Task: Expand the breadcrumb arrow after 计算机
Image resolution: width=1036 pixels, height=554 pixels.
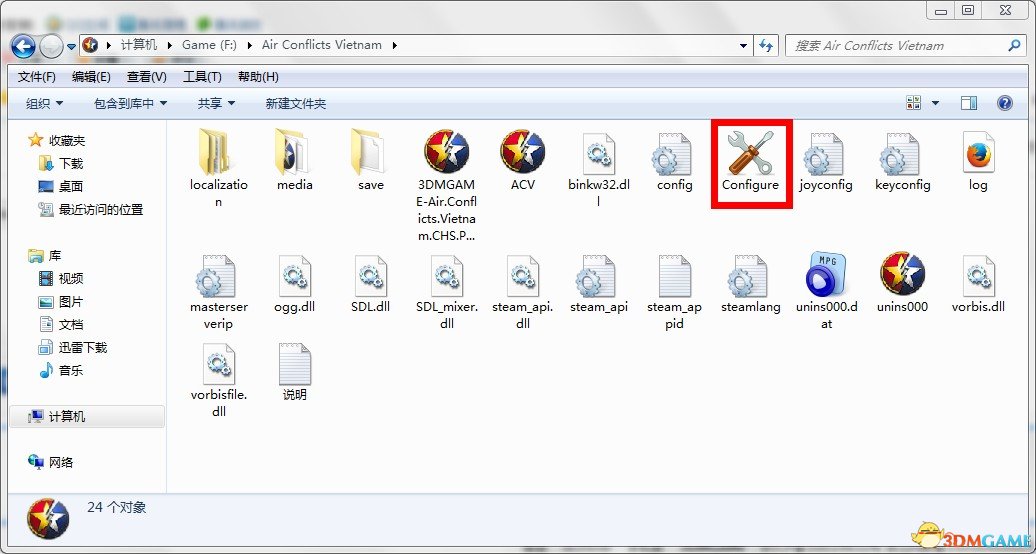Action: coord(169,46)
